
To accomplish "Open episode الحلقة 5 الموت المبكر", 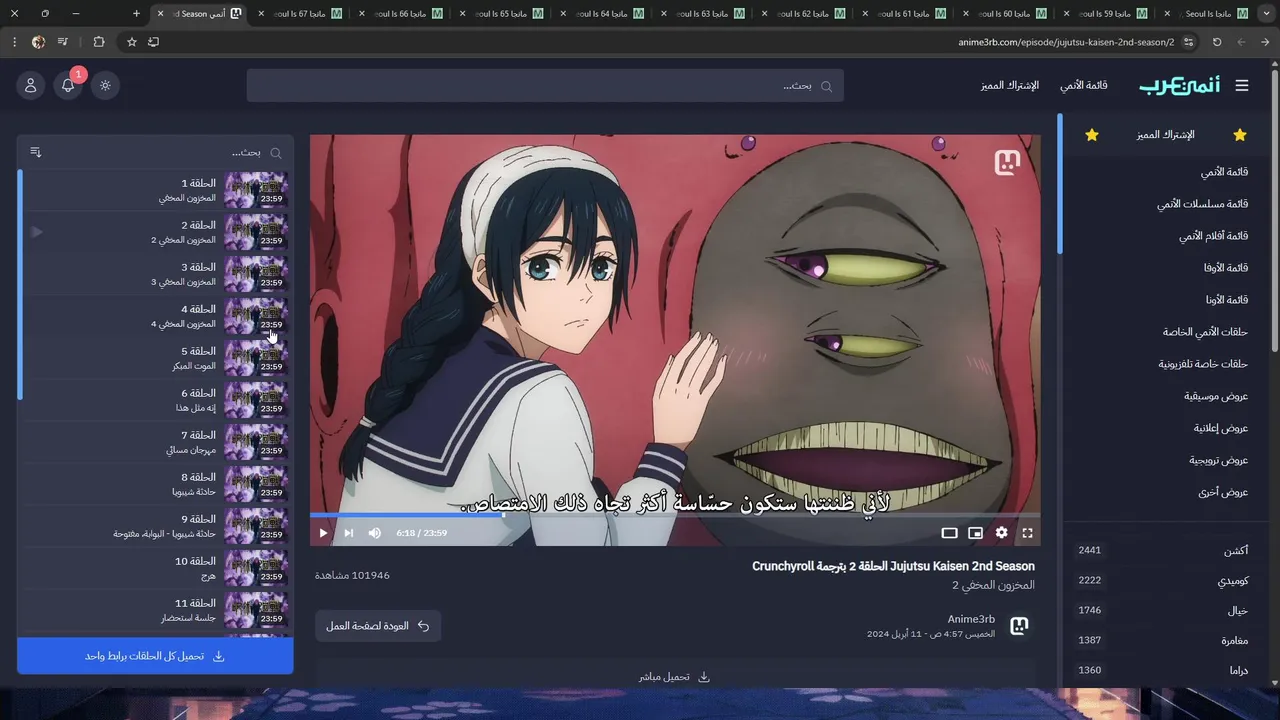I will (x=156, y=358).
